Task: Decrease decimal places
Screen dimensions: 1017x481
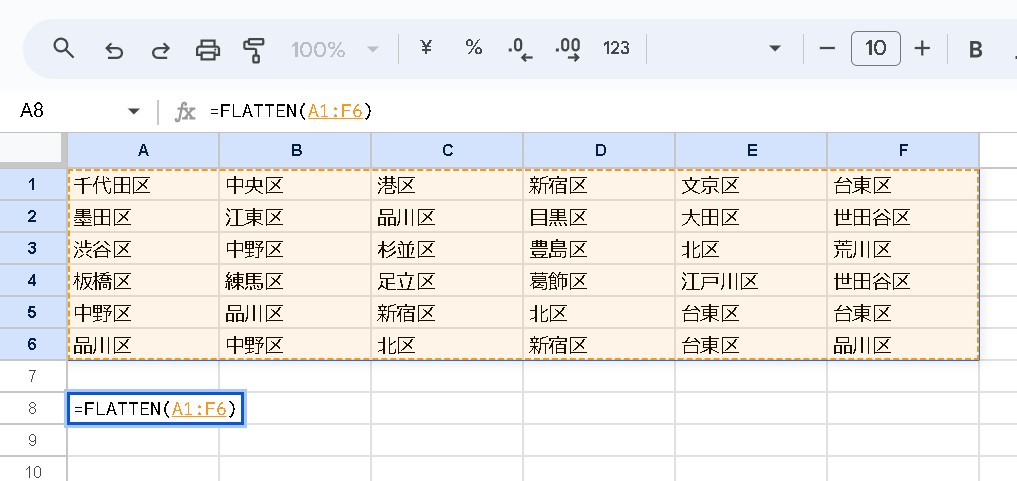Action: (520, 49)
